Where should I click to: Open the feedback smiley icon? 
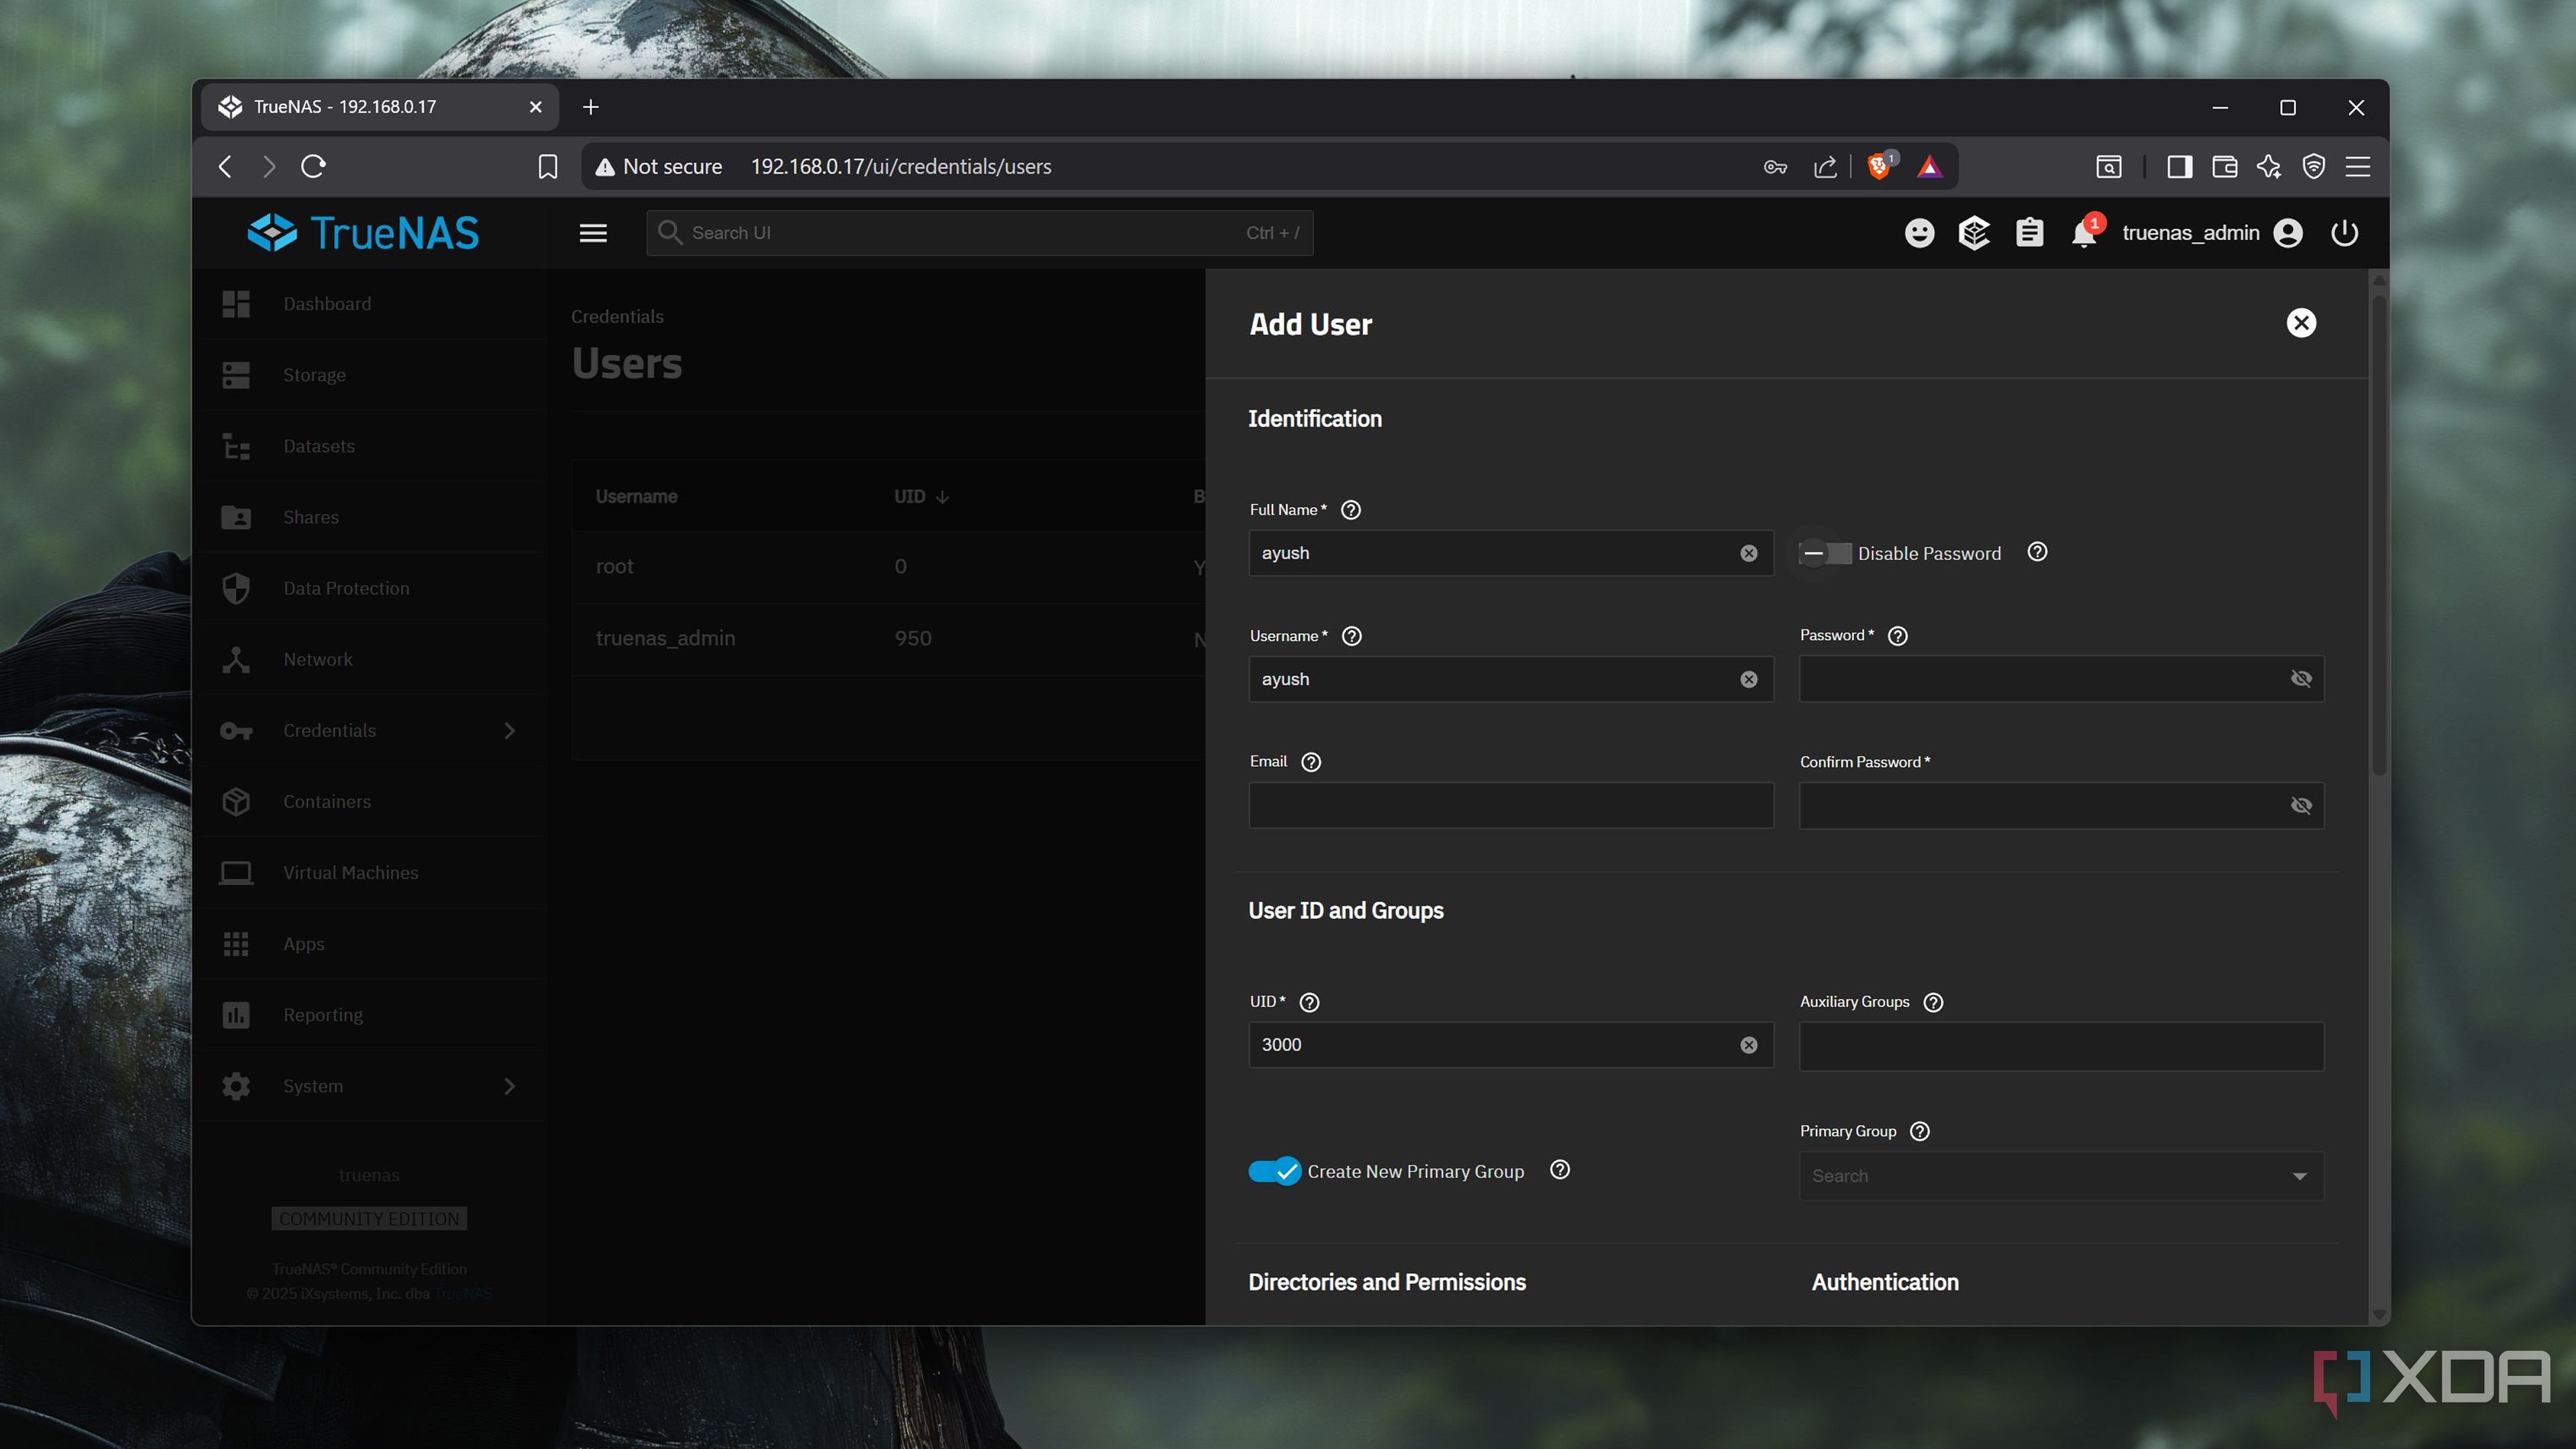(x=1919, y=233)
